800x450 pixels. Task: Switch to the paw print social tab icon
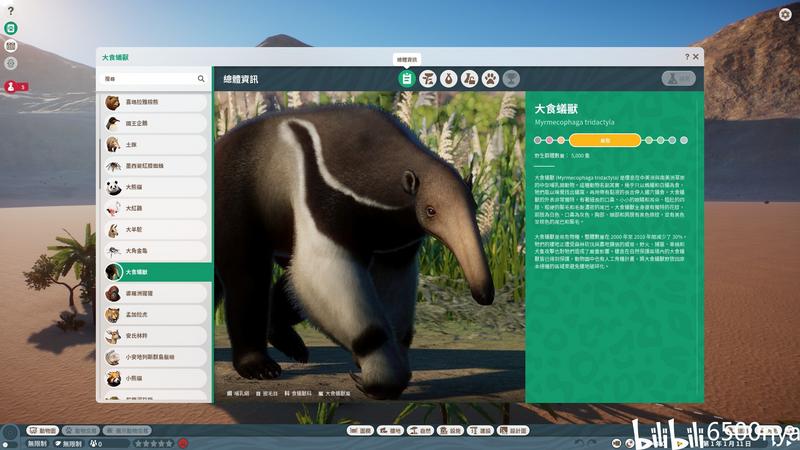point(490,79)
